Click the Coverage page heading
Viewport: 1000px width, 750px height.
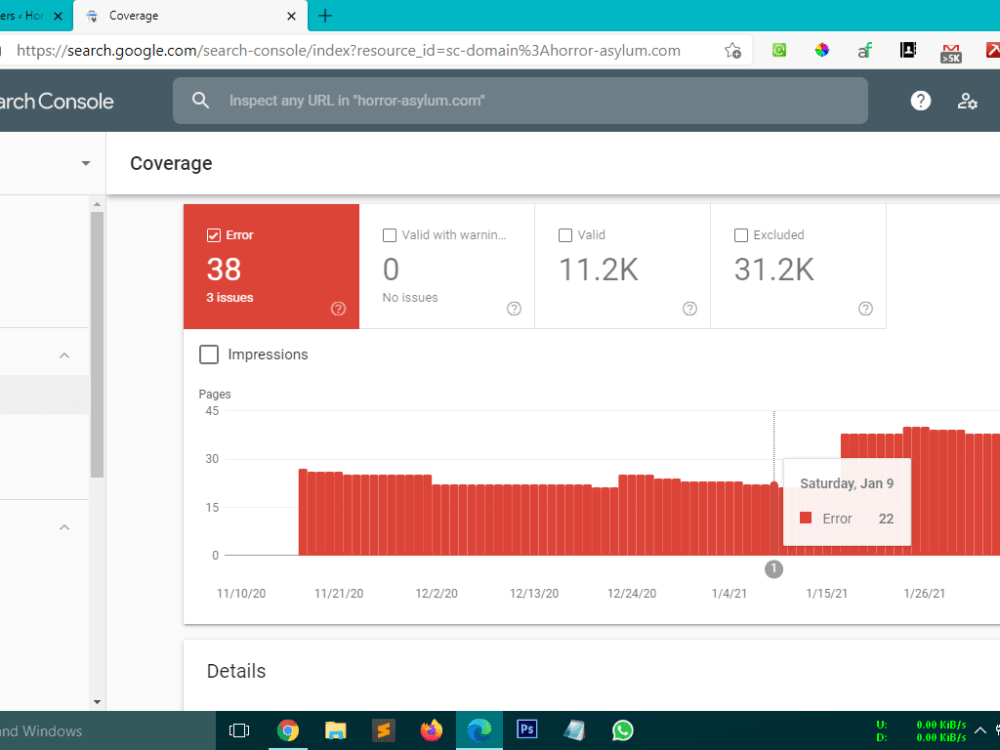(171, 163)
